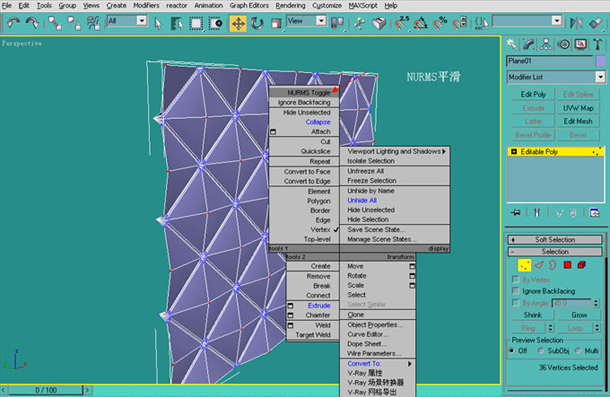Screen dimensions: 610x397
Task: Open the Modifiers menu
Action: [146, 5]
